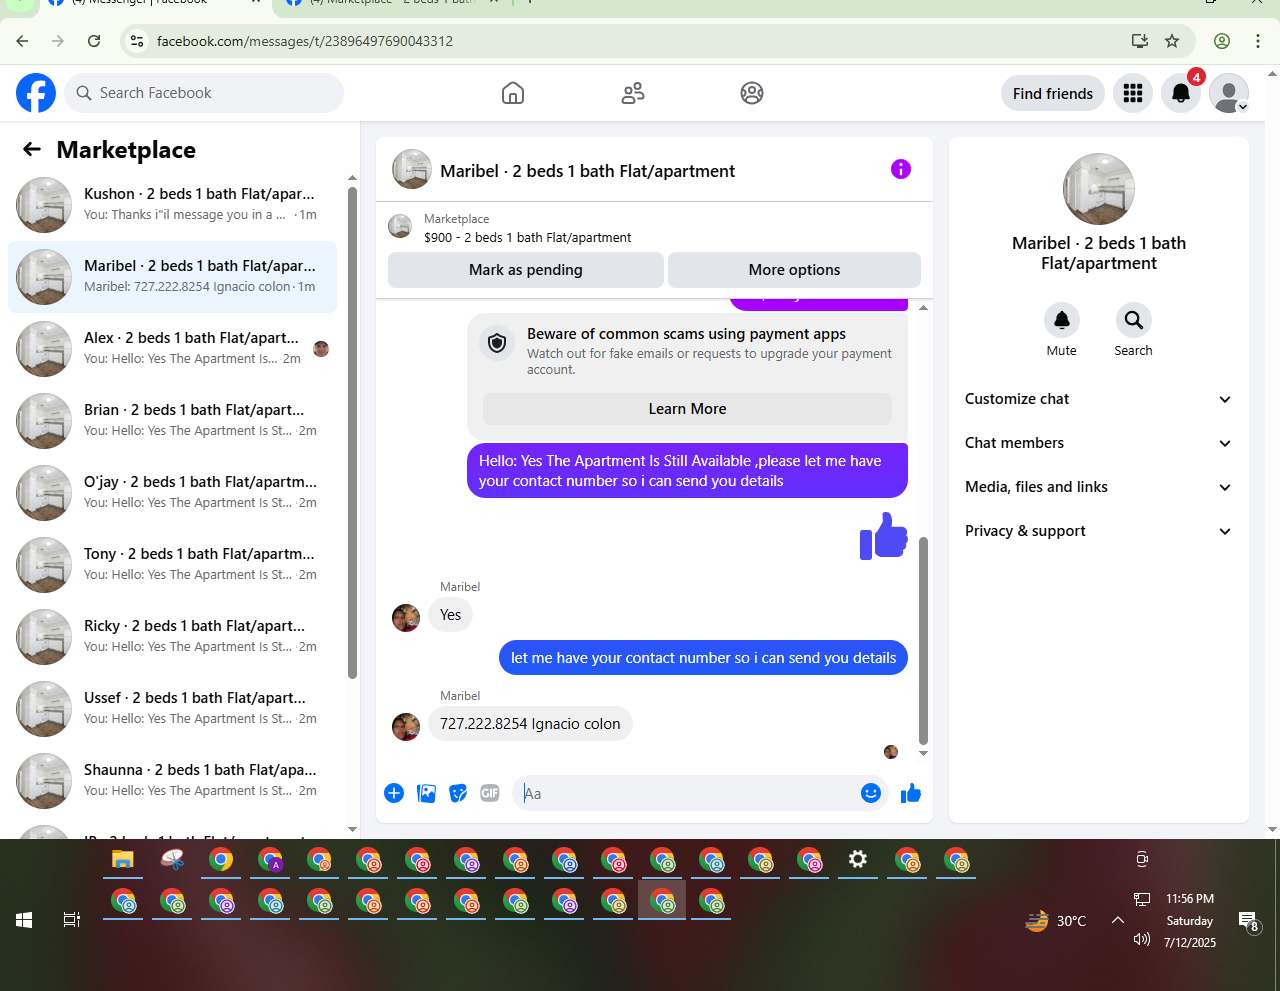The width and height of the screenshot is (1280, 991).
Task: Click the large listing thumbnail in right panel
Action: tap(1099, 189)
